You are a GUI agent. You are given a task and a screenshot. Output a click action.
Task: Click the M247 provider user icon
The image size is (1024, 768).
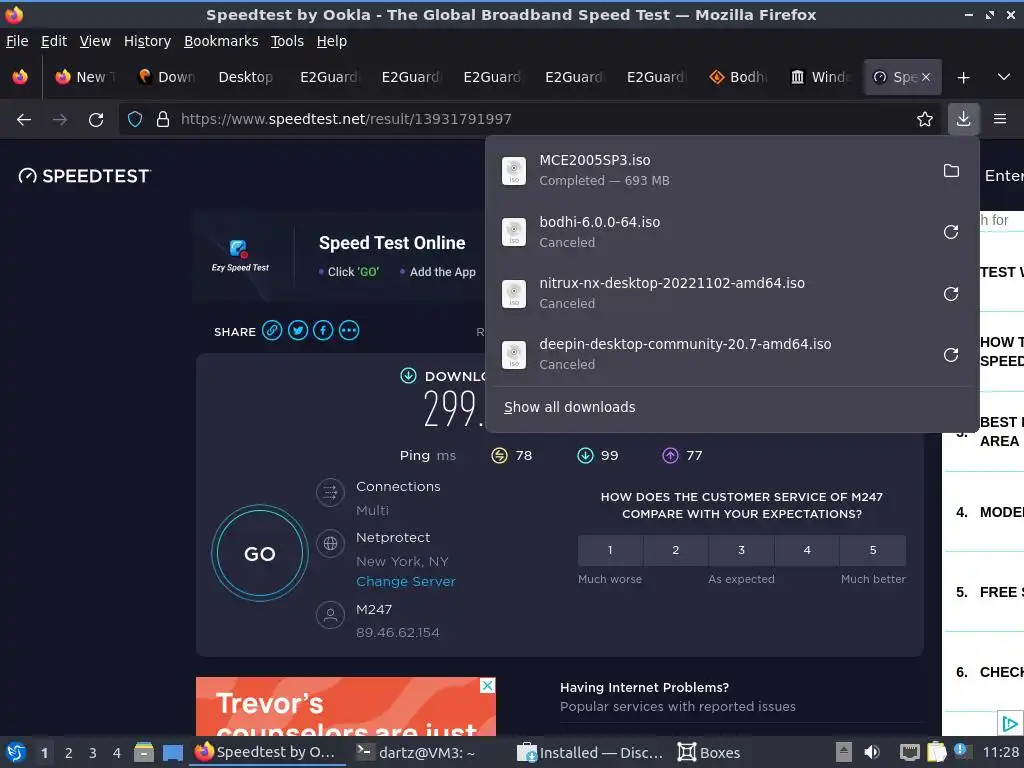click(330, 615)
